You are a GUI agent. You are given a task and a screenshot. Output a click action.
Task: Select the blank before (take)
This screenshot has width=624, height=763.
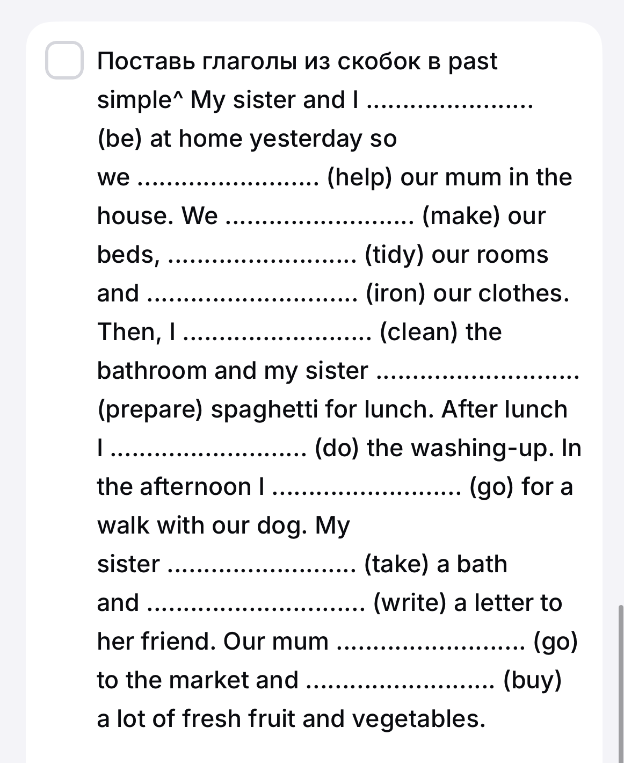[x=262, y=564]
